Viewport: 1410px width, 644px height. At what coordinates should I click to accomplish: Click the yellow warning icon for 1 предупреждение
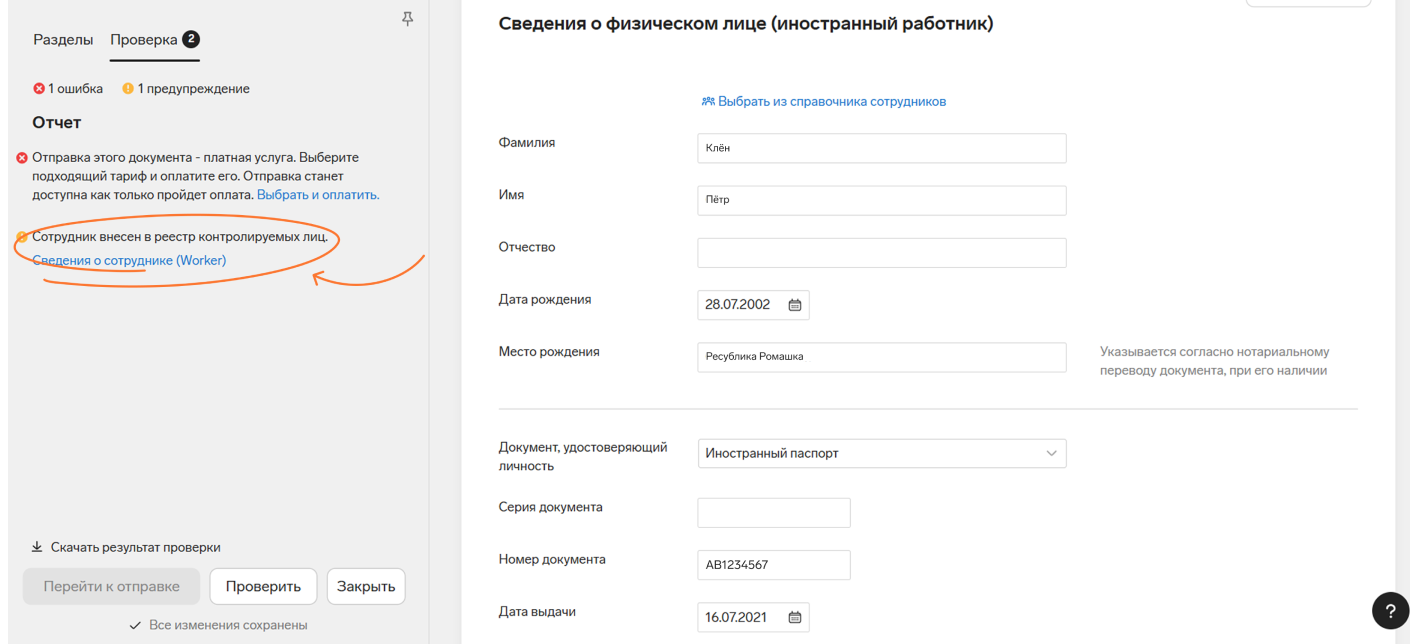tap(128, 89)
